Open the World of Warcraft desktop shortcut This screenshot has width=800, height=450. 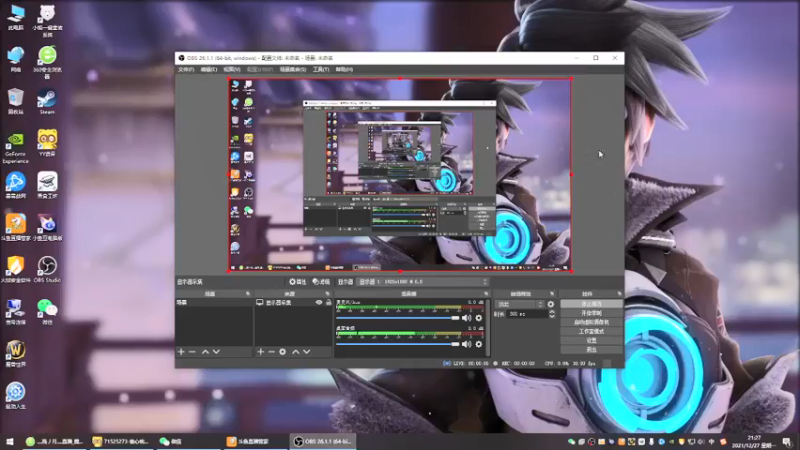click(15, 354)
